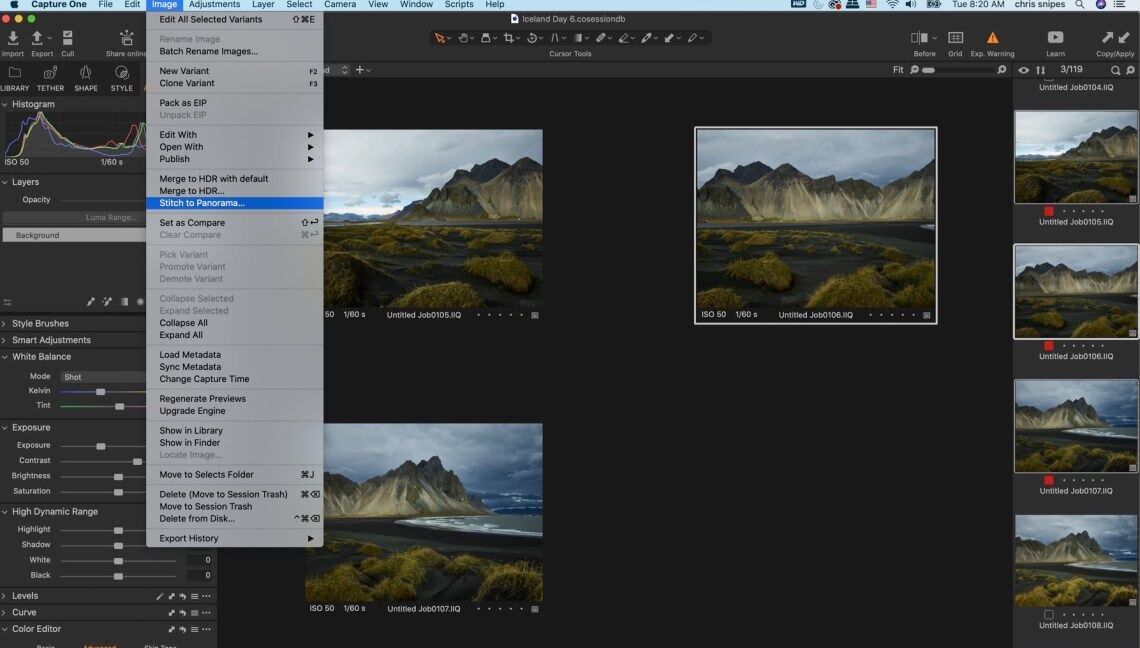Open the Learn video icon

(x=1055, y=38)
